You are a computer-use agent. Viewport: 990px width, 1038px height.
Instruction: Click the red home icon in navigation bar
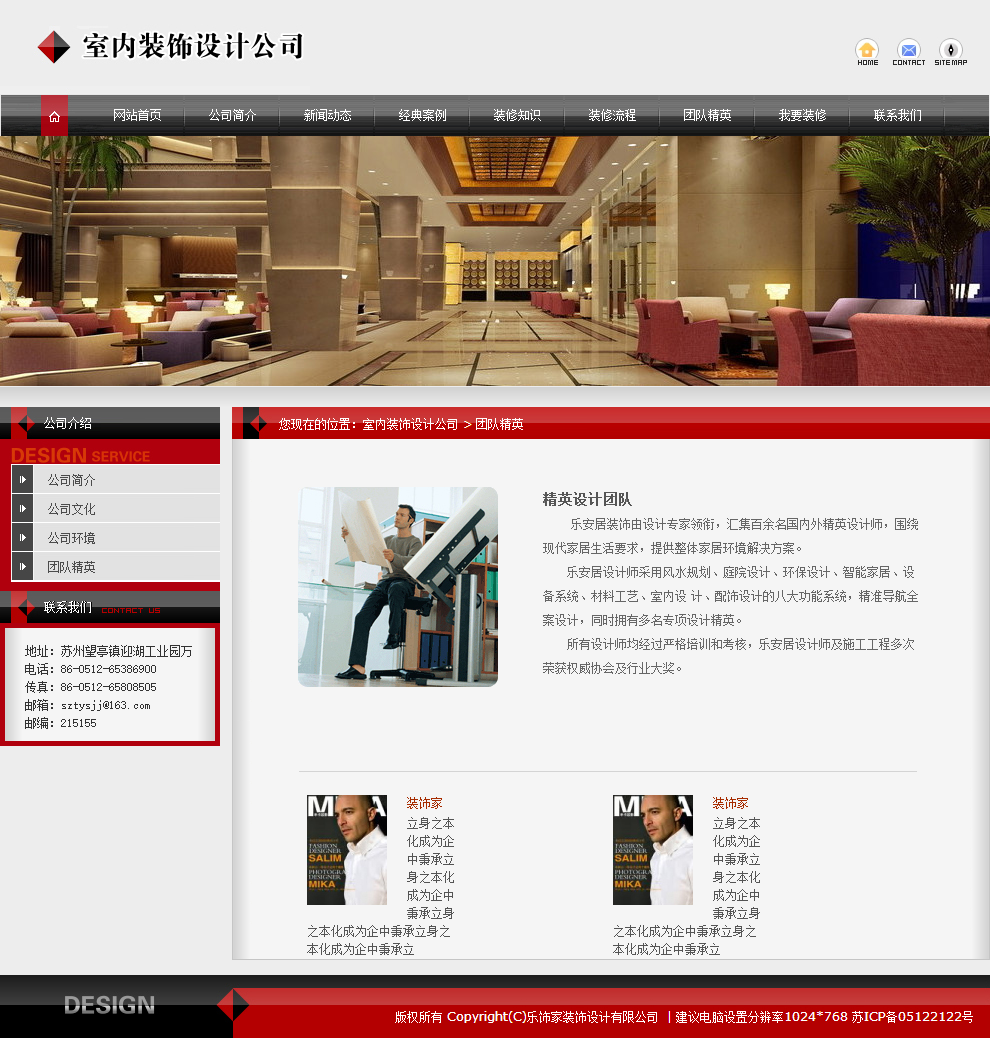pyautogui.click(x=54, y=115)
